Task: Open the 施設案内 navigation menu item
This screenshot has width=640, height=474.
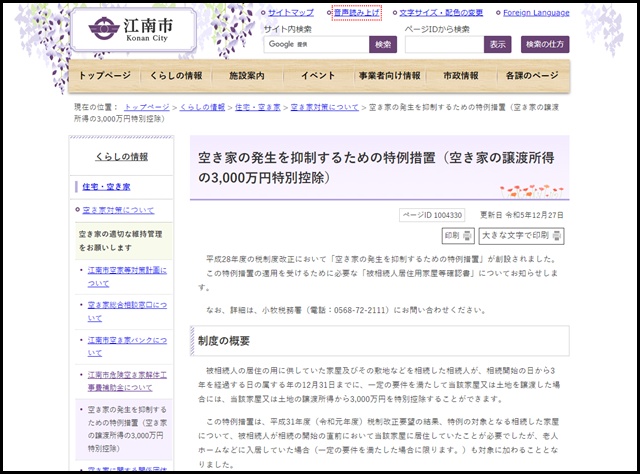Action: [x=247, y=76]
